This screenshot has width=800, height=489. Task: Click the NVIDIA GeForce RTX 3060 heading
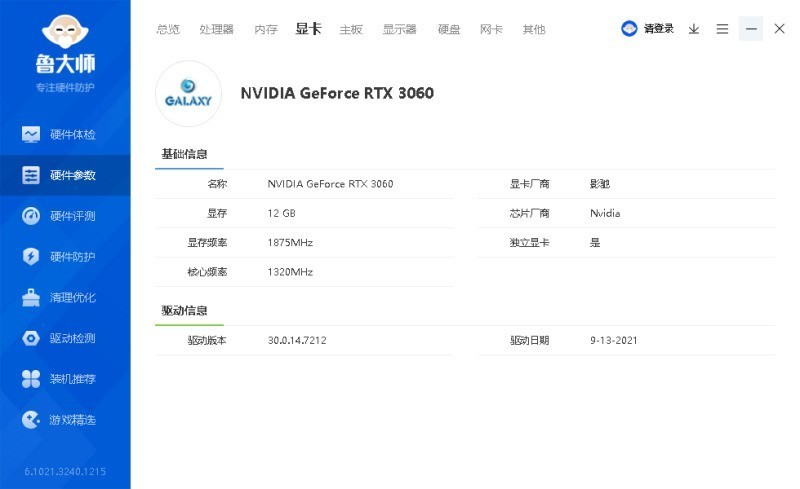click(x=337, y=93)
